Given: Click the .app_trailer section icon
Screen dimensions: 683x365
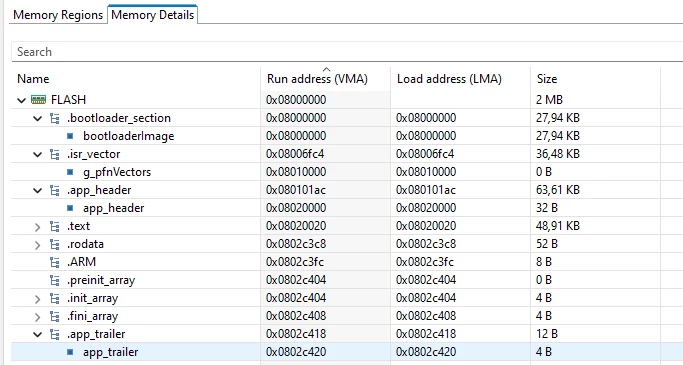Looking at the screenshot, I should (x=55, y=334).
